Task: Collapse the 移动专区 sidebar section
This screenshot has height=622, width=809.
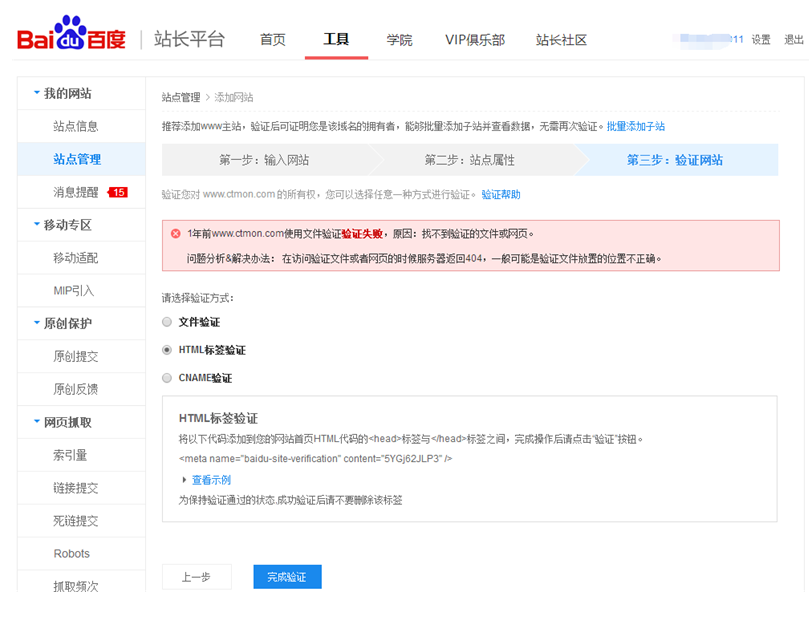Action: point(65,224)
